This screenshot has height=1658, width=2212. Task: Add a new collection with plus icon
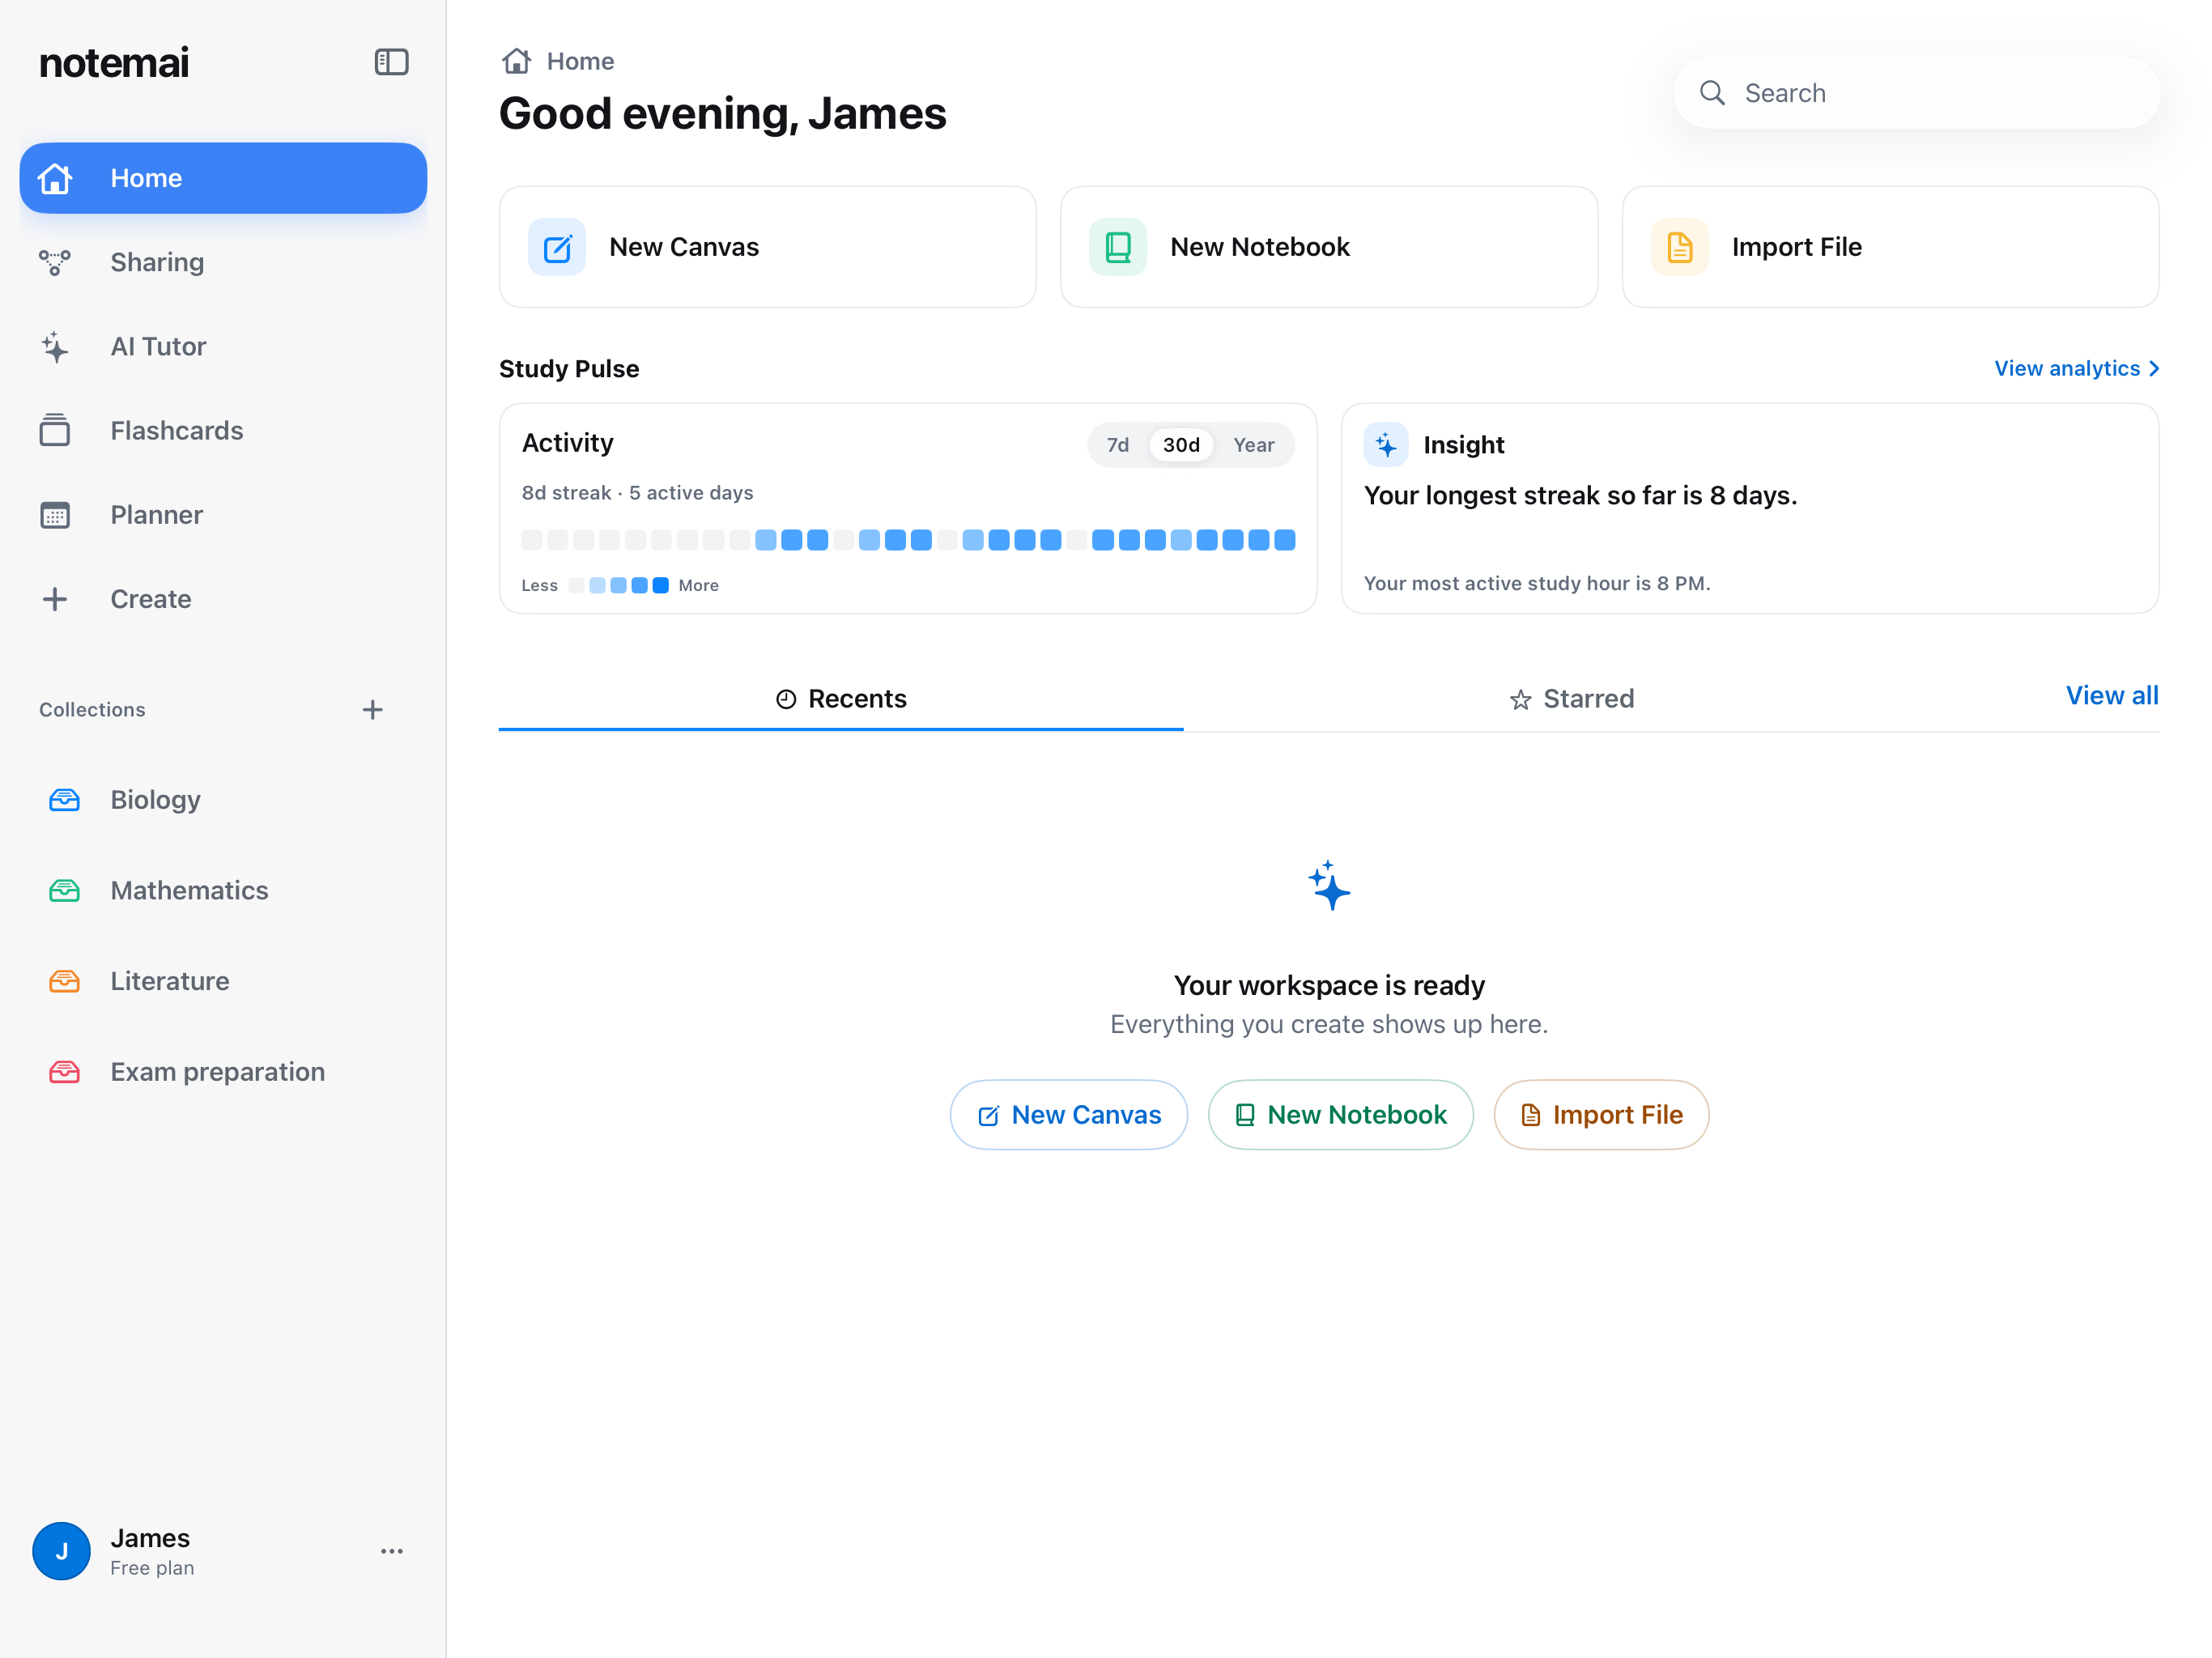pos(372,710)
